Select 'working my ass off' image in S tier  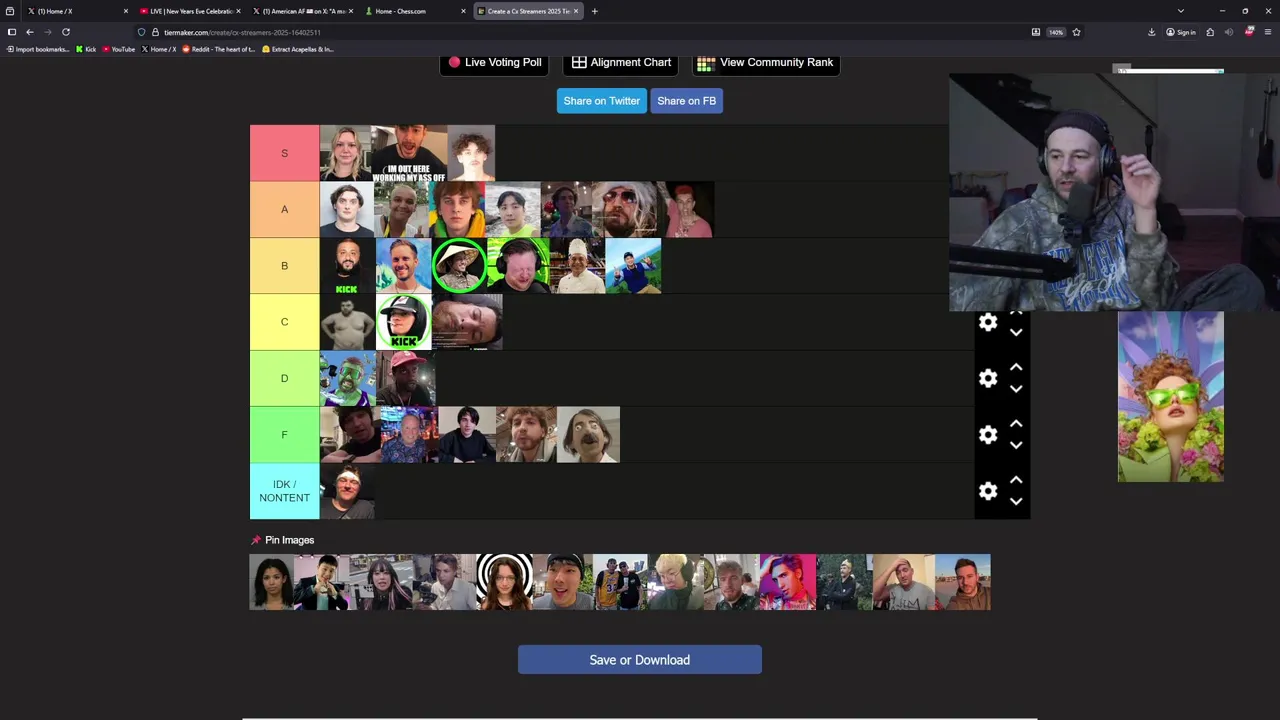(410, 153)
